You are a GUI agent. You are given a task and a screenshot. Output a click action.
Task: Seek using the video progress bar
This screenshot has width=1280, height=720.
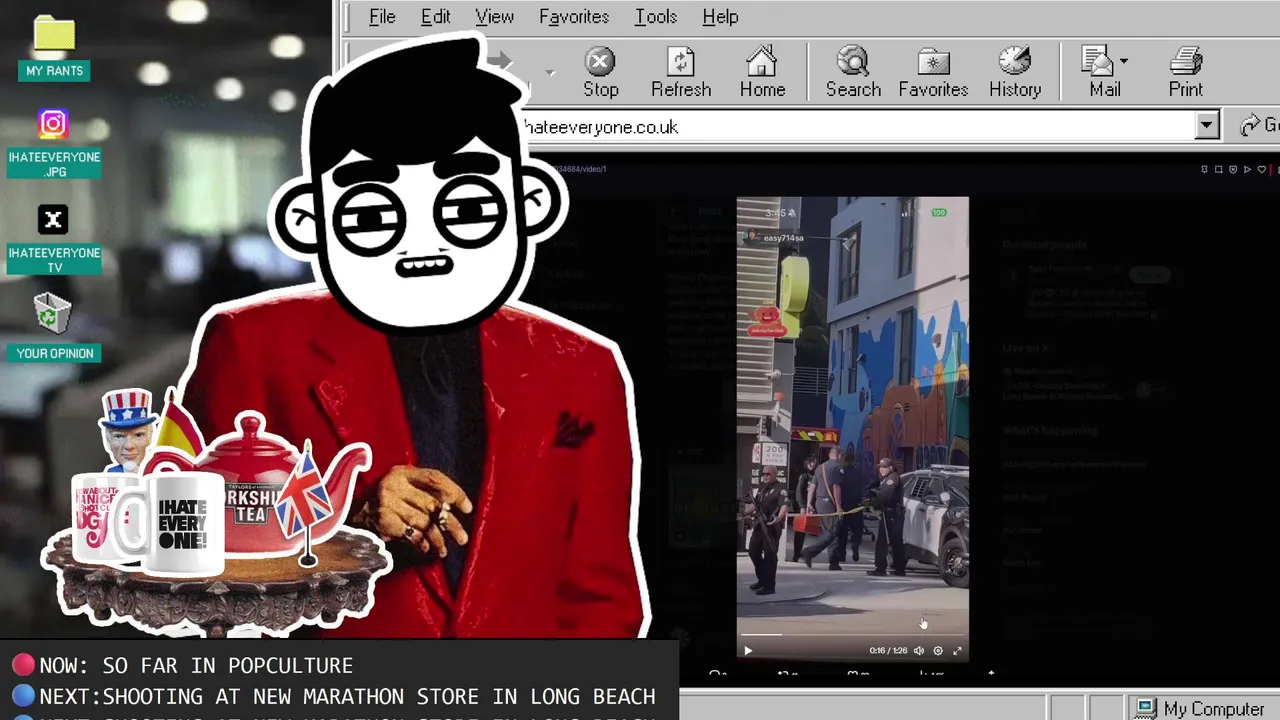point(852,634)
